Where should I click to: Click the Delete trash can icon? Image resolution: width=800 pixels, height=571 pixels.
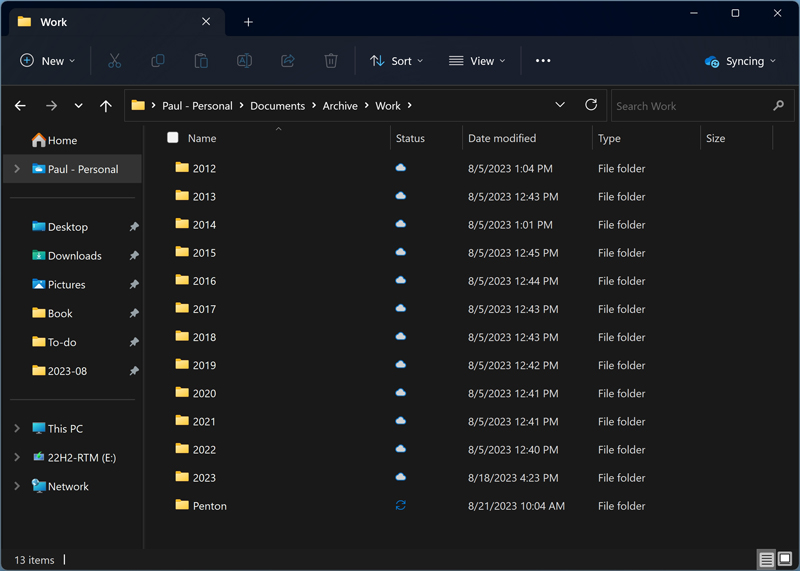pos(331,61)
